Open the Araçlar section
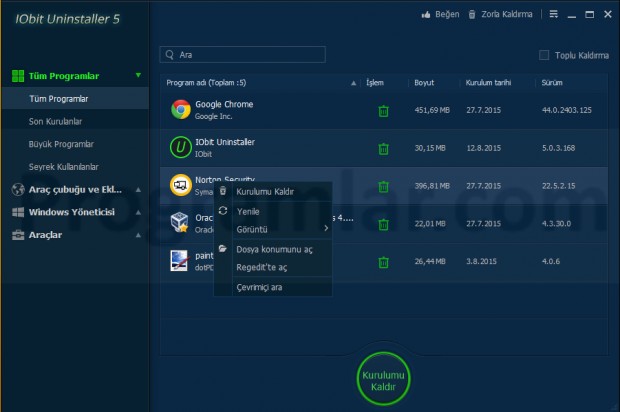This screenshot has height=412, width=620. 45,235
